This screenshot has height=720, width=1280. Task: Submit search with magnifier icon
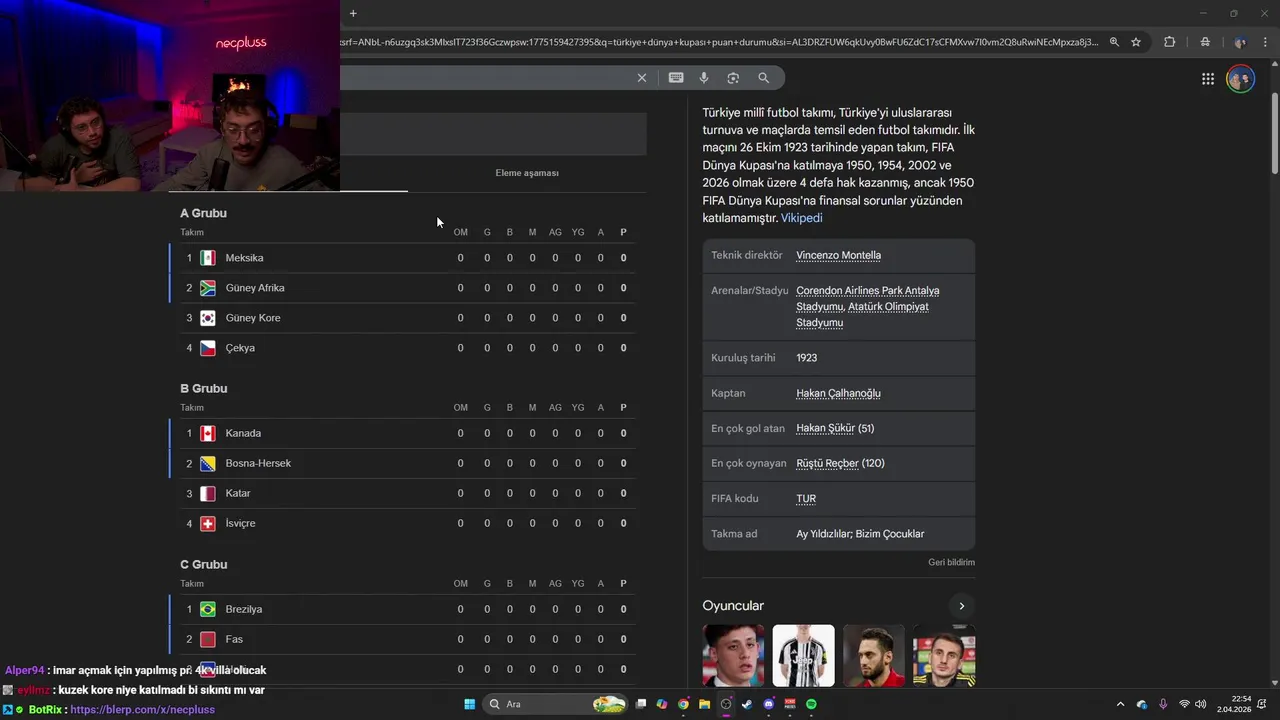[x=764, y=78]
